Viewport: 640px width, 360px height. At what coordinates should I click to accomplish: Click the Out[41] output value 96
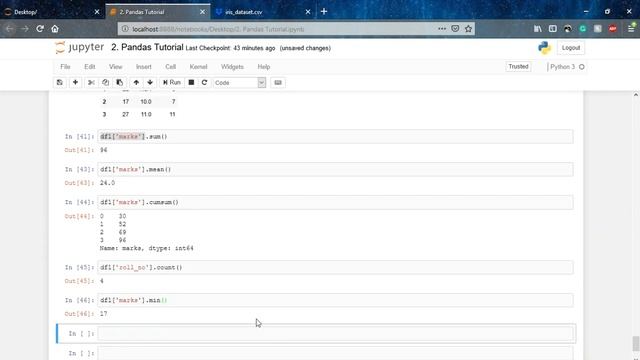tap(104, 150)
